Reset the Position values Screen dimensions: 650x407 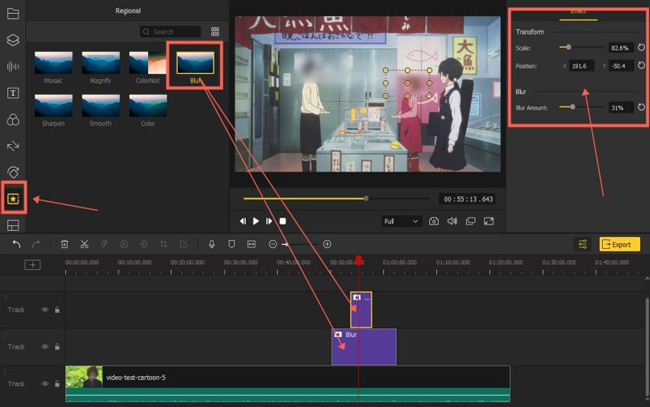pyautogui.click(x=641, y=65)
